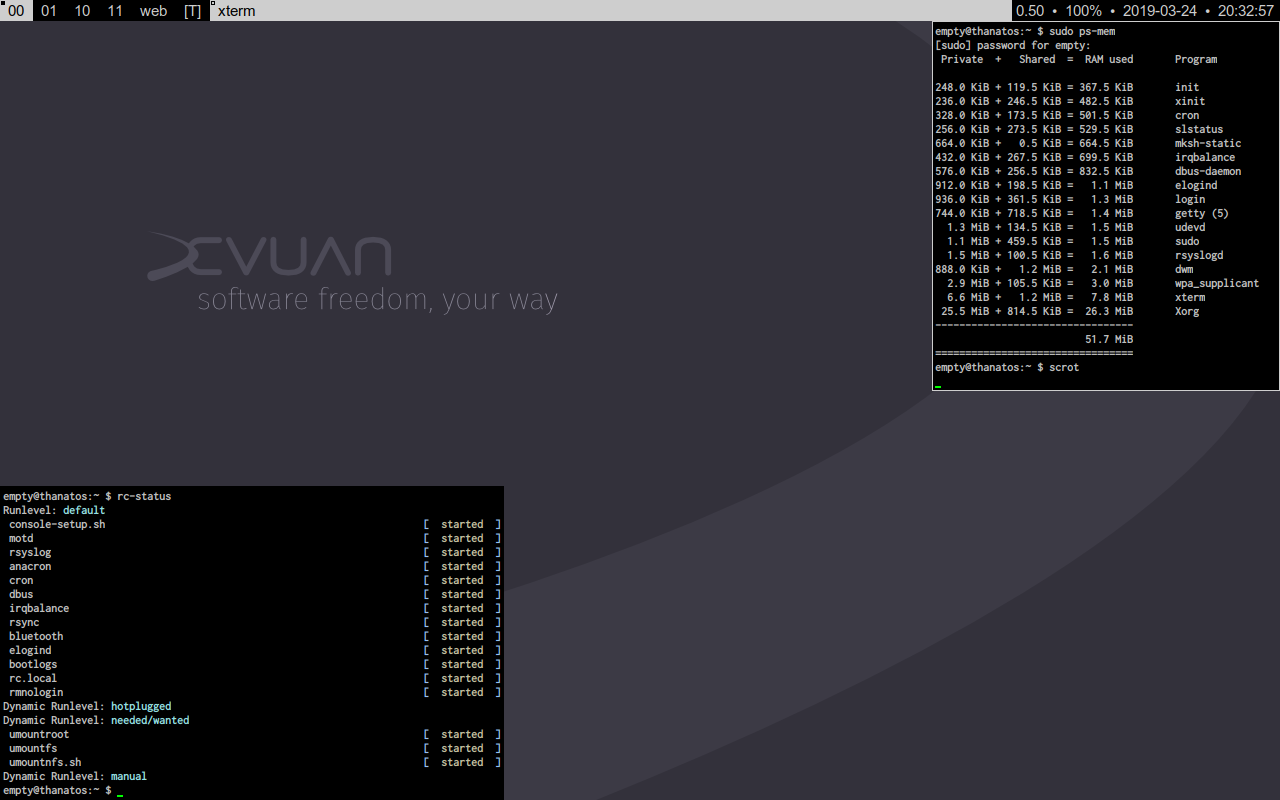The height and width of the screenshot is (800, 1280).
Task: Click the 'scrot' command prompt line
Action: pyautogui.click(x=1007, y=367)
